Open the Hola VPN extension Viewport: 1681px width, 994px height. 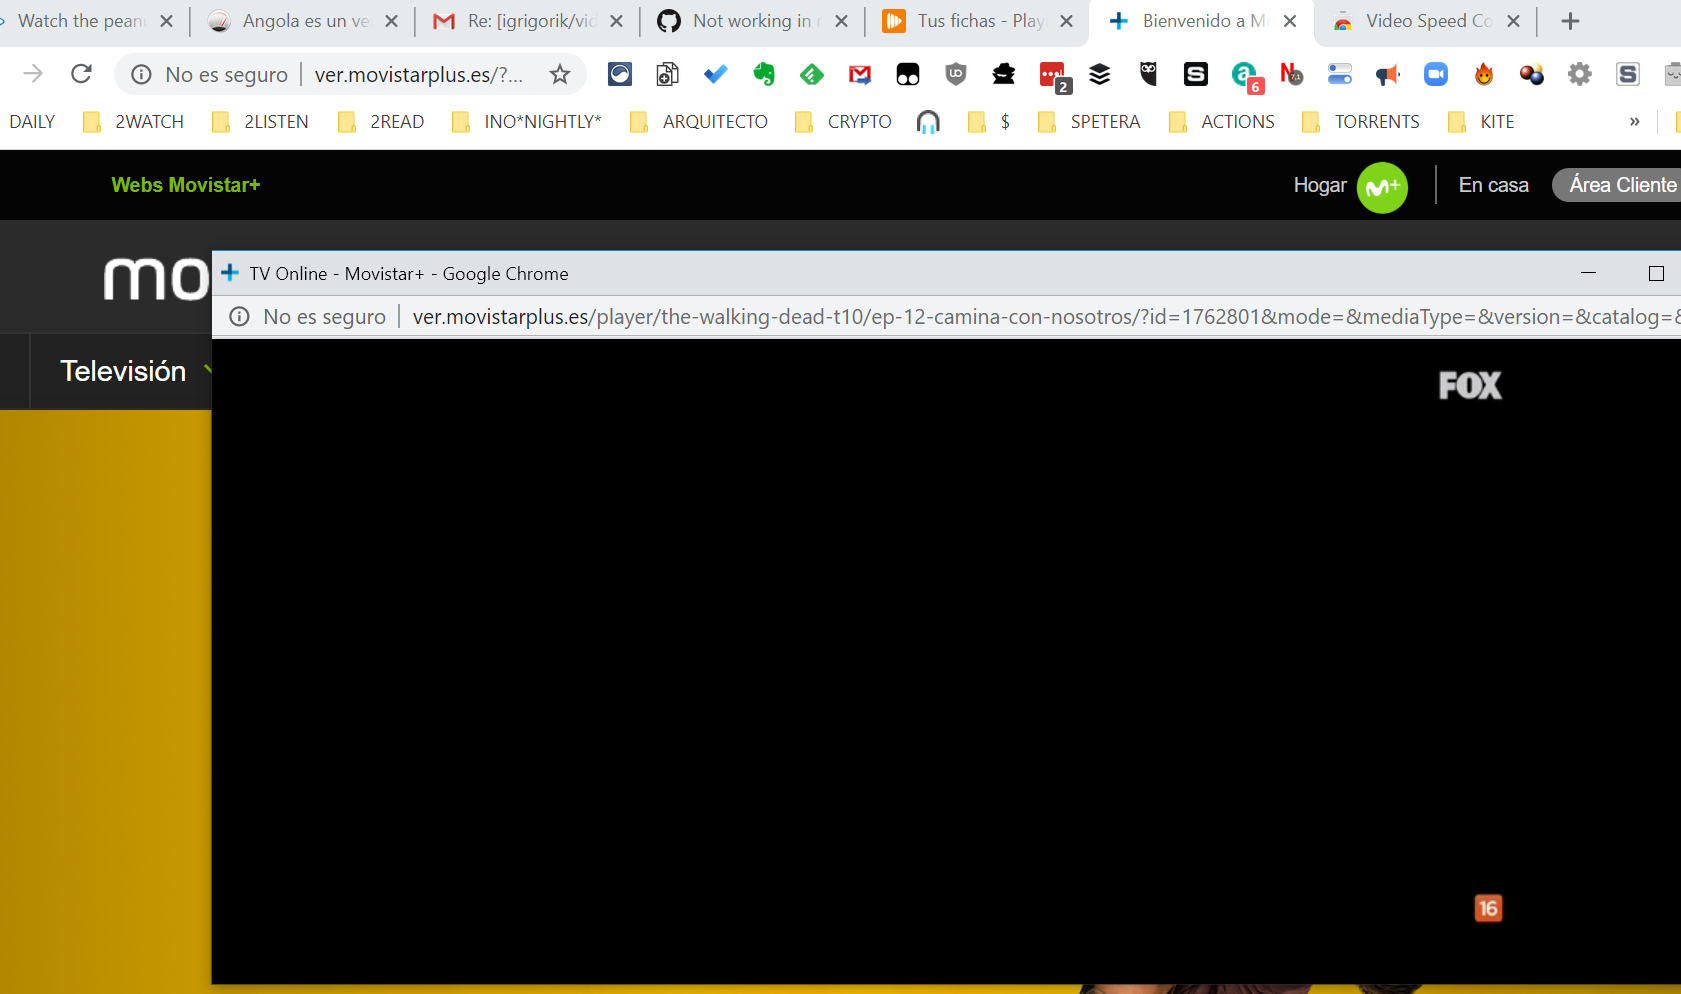click(1484, 74)
